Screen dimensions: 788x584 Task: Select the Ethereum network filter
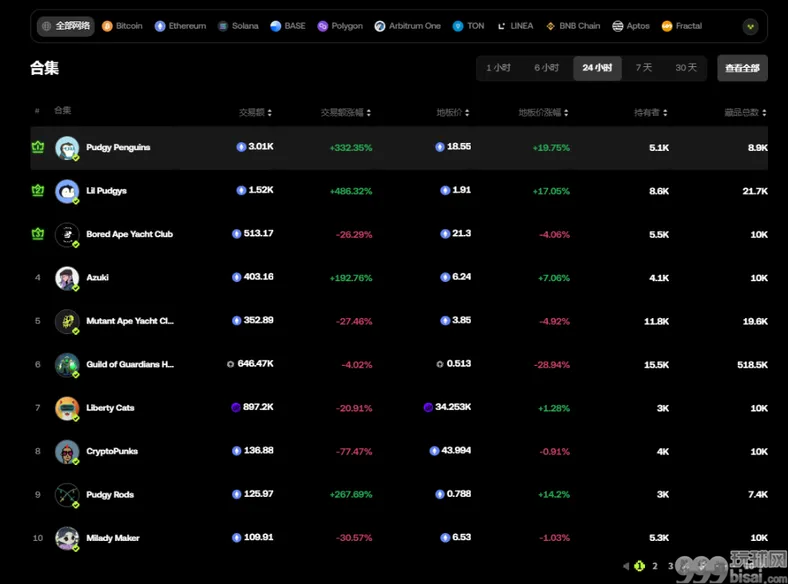coord(180,26)
